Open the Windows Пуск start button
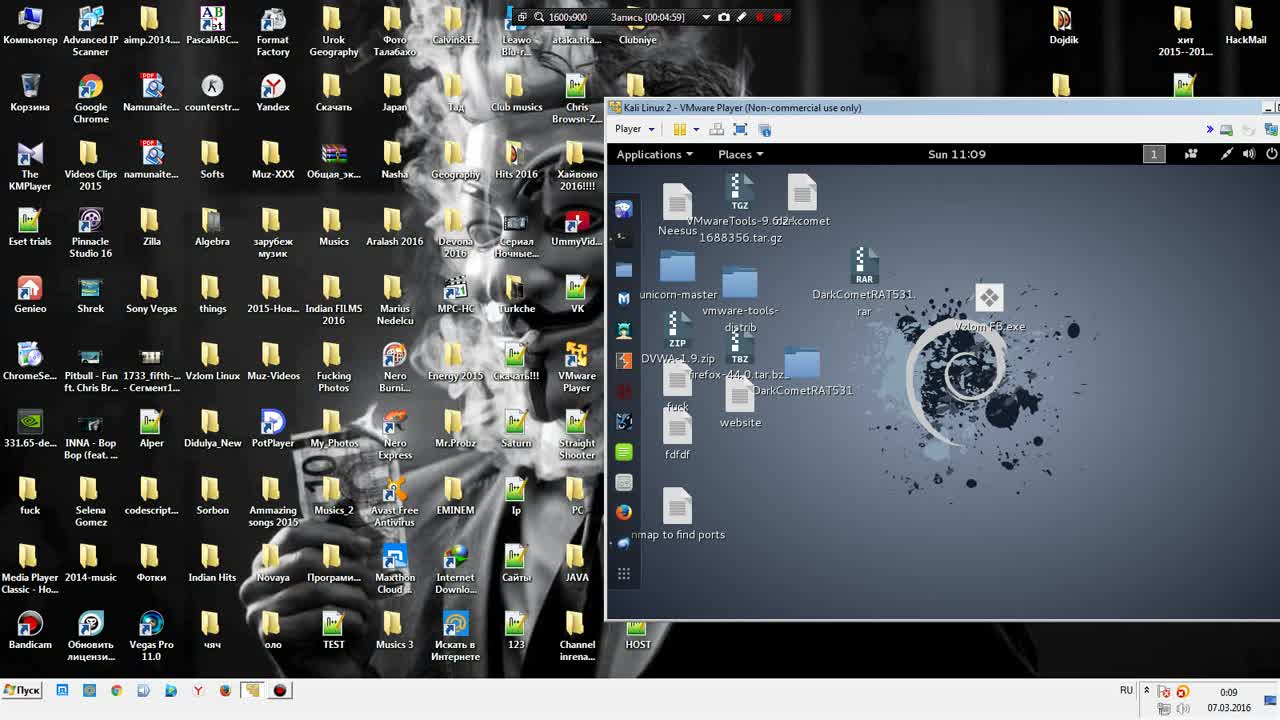The image size is (1280, 720). [22, 690]
